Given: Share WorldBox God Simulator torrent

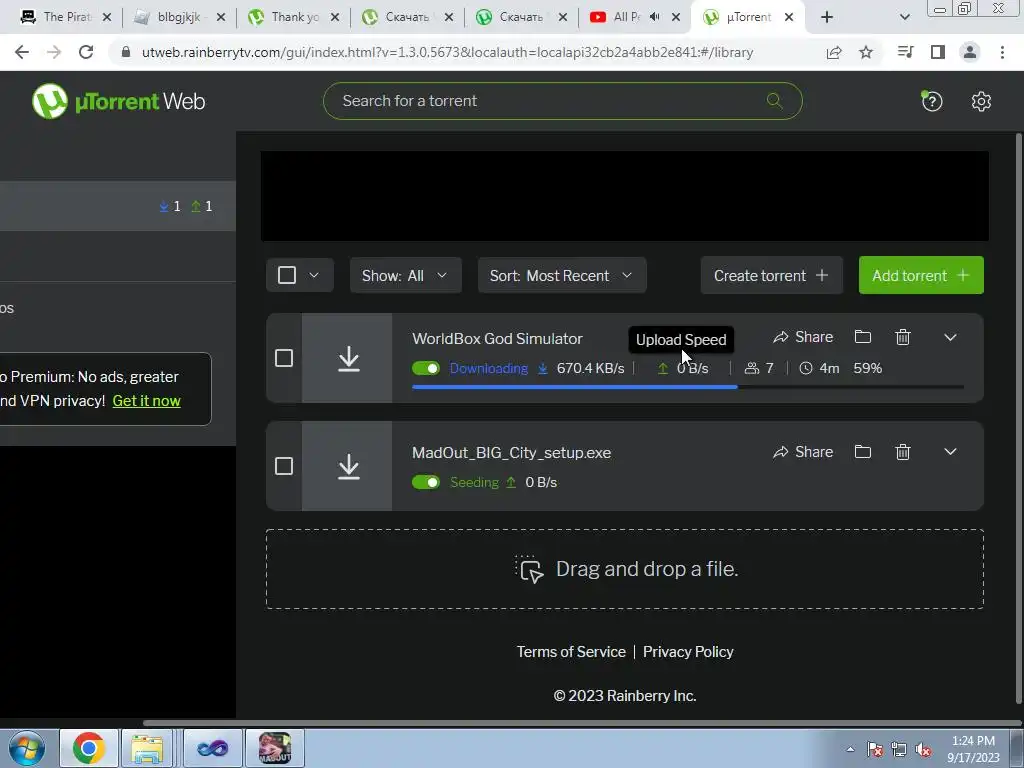Looking at the screenshot, I should (803, 337).
